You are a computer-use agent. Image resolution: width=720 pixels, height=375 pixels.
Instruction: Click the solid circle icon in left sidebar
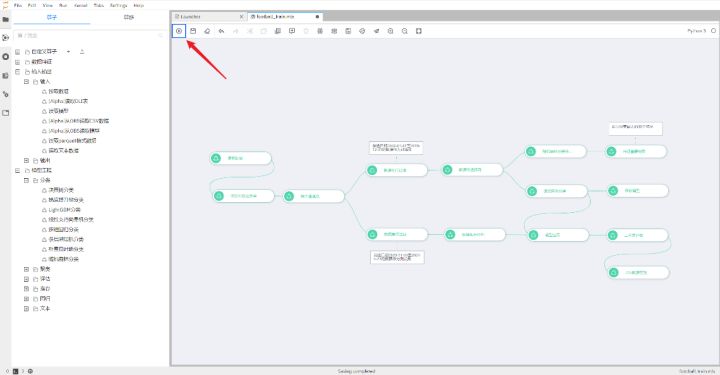6,56
